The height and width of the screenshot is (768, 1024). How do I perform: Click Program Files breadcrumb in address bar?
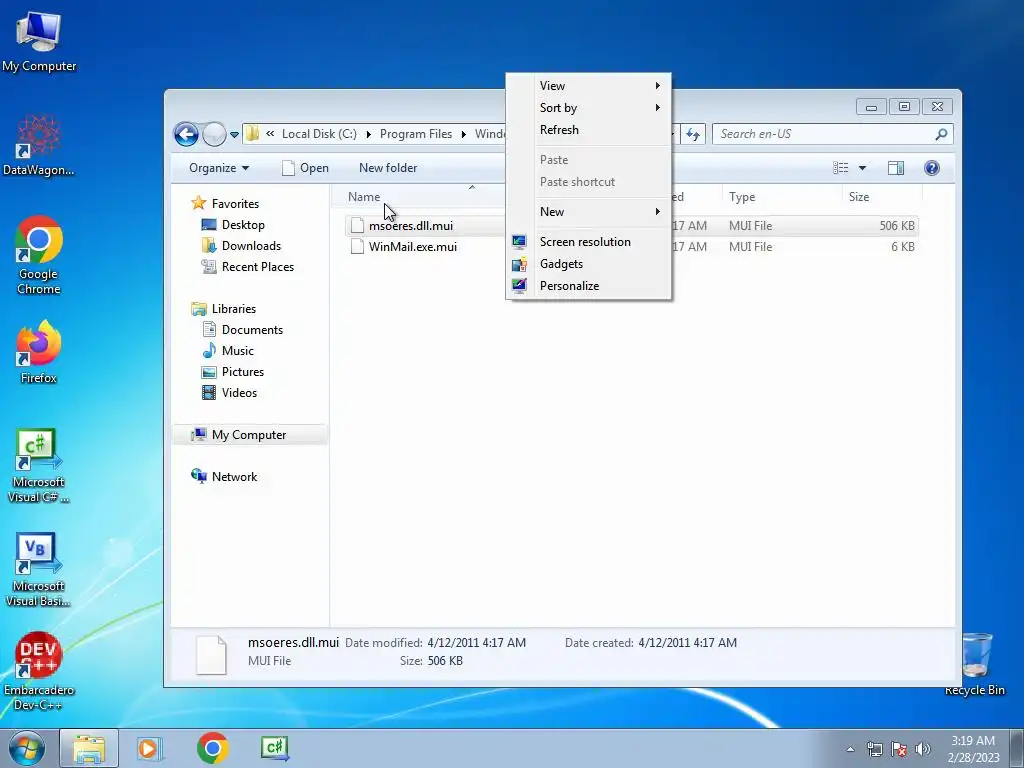pyautogui.click(x=416, y=135)
